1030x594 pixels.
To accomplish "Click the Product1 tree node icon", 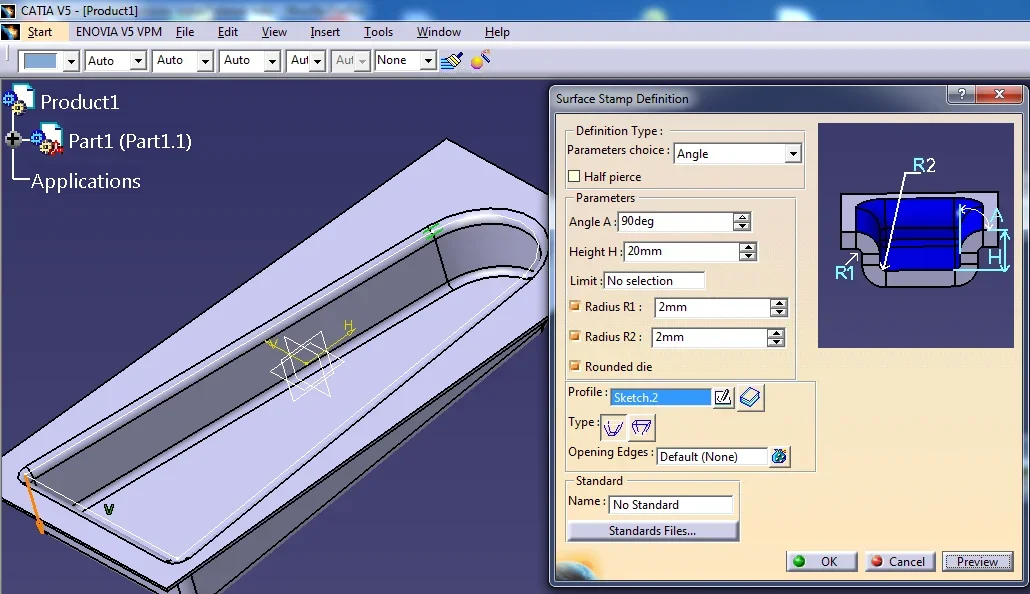I will pos(18,101).
